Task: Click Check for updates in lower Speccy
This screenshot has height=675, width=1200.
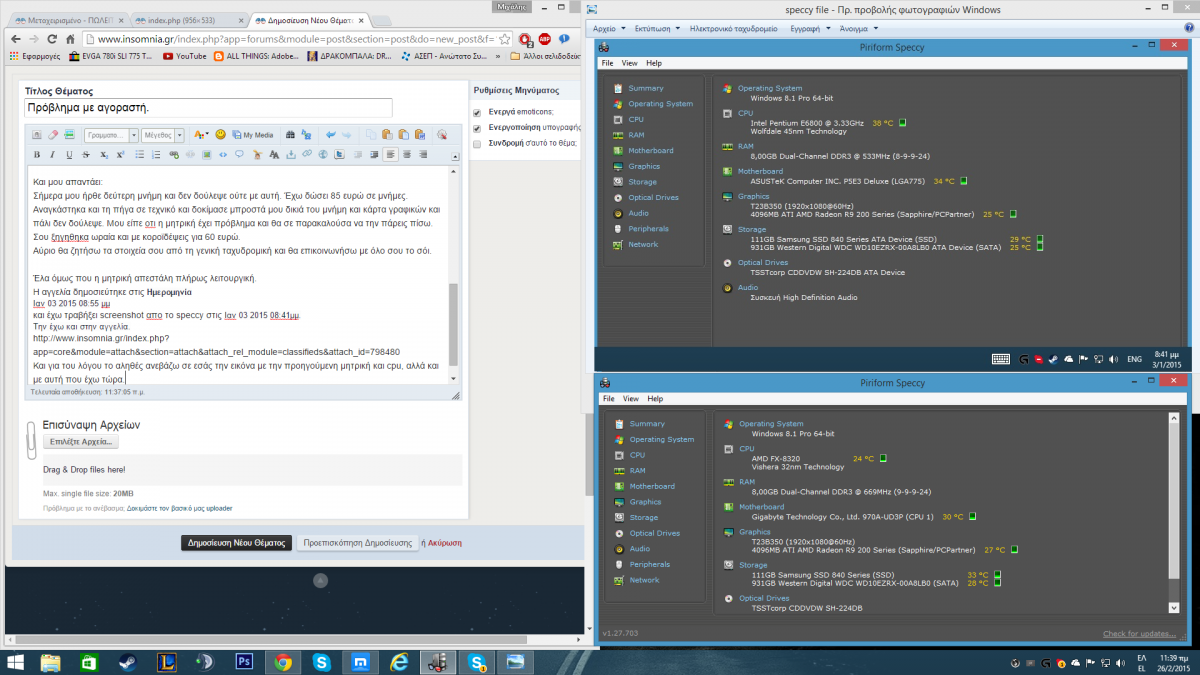Action: [x=1139, y=633]
